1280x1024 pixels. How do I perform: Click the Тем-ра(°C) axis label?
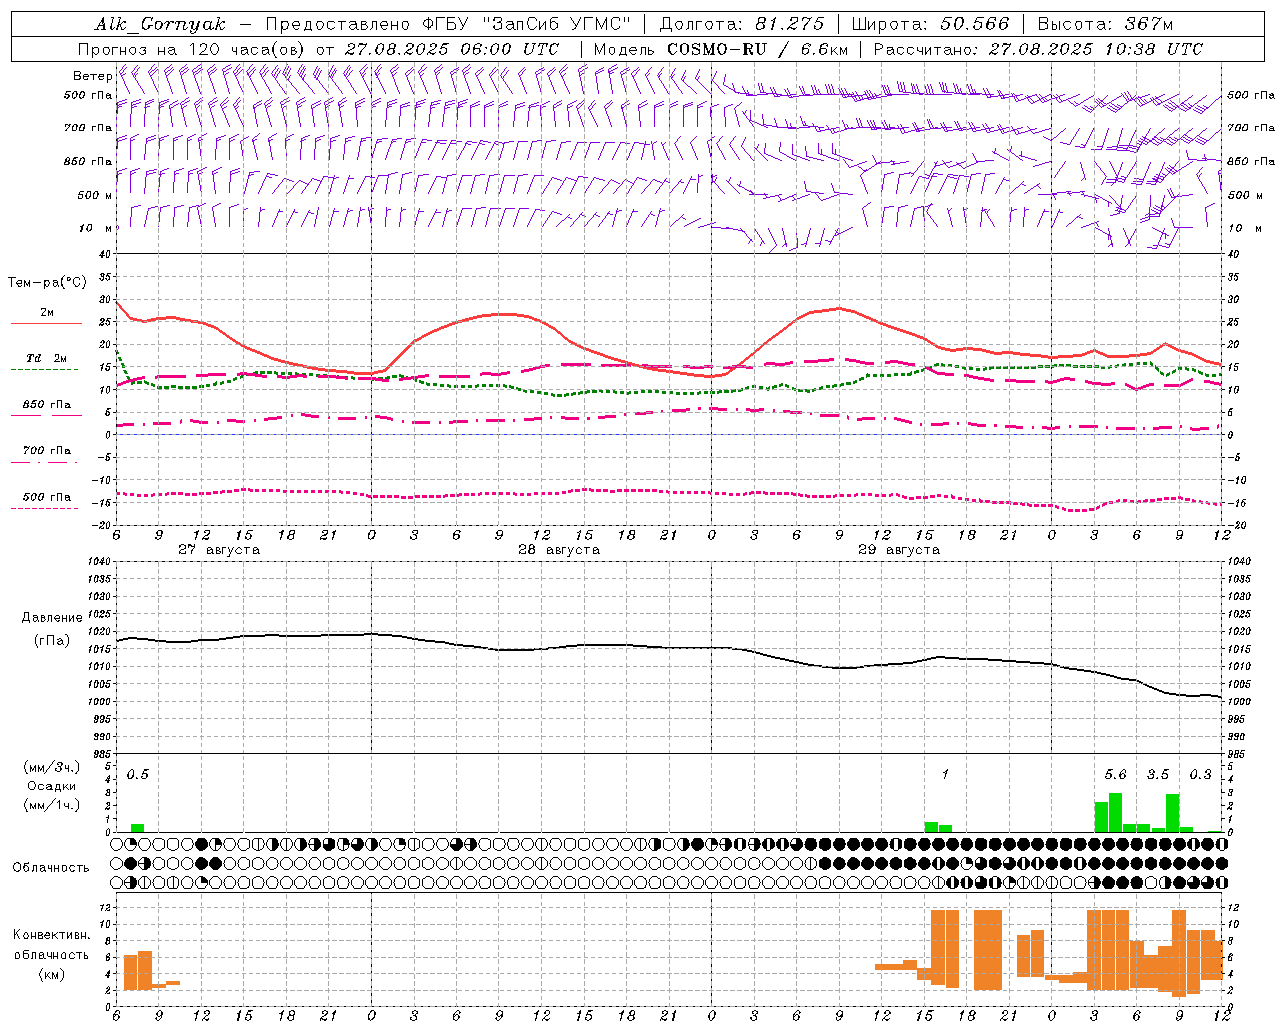click(x=47, y=283)
